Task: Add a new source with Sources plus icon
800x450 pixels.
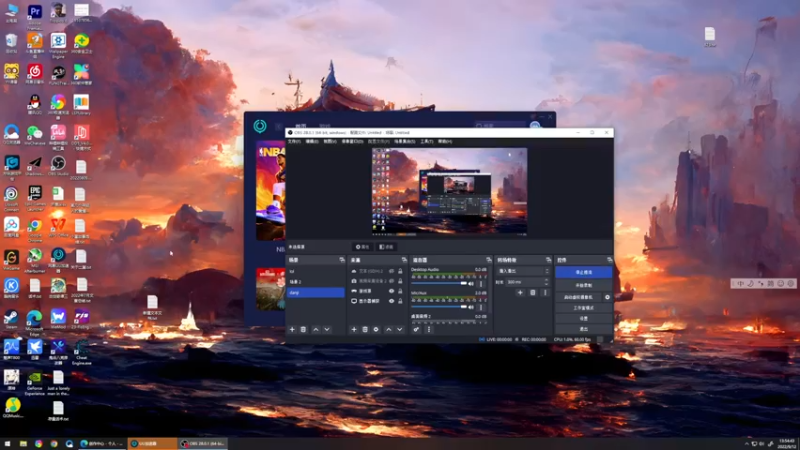Action: (x=354, y=330)
